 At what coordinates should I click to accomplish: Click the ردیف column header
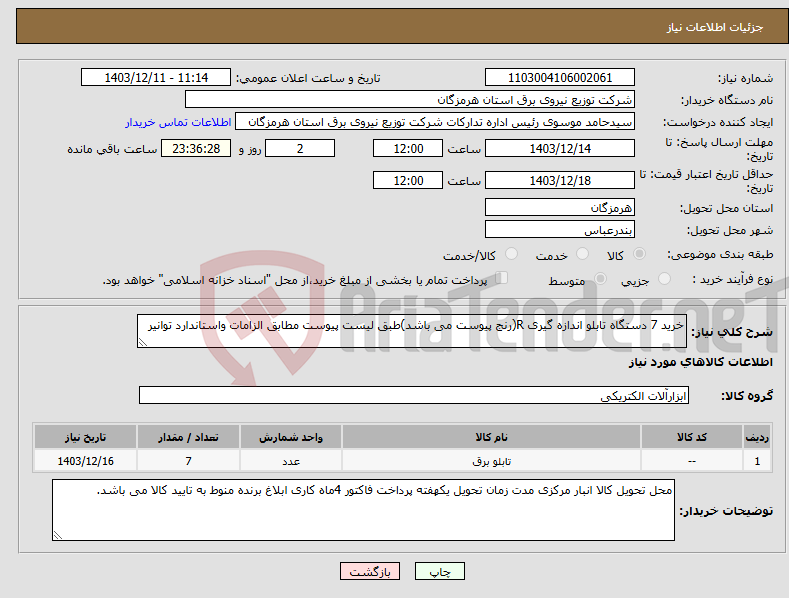(757, 437)
